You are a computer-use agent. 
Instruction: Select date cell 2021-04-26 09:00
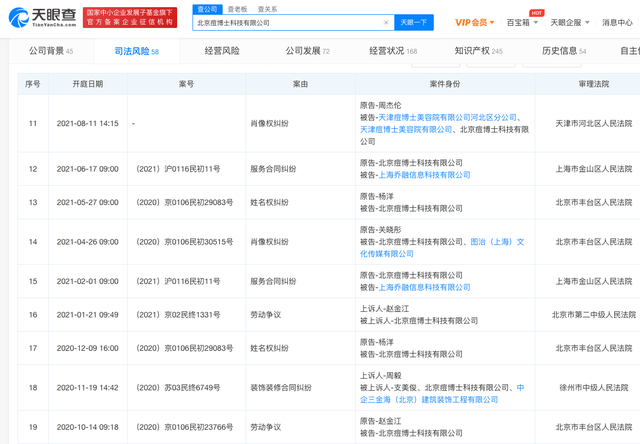(x=88, y=242)
